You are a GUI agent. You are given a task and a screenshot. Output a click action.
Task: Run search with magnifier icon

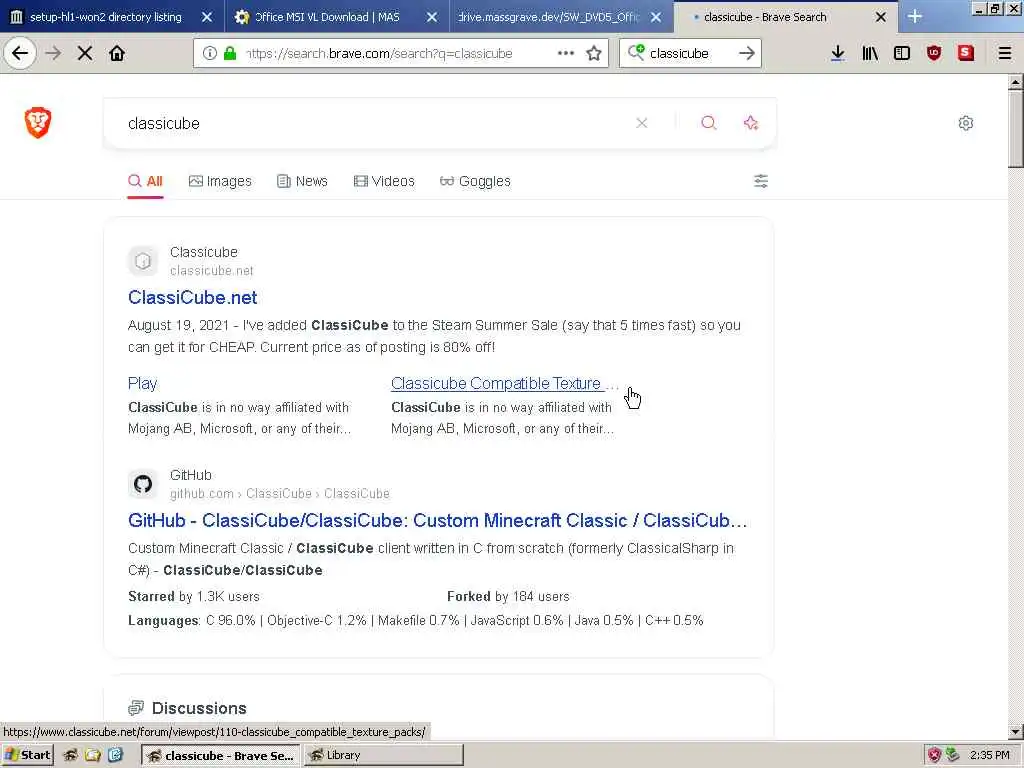tap(709, 123)
